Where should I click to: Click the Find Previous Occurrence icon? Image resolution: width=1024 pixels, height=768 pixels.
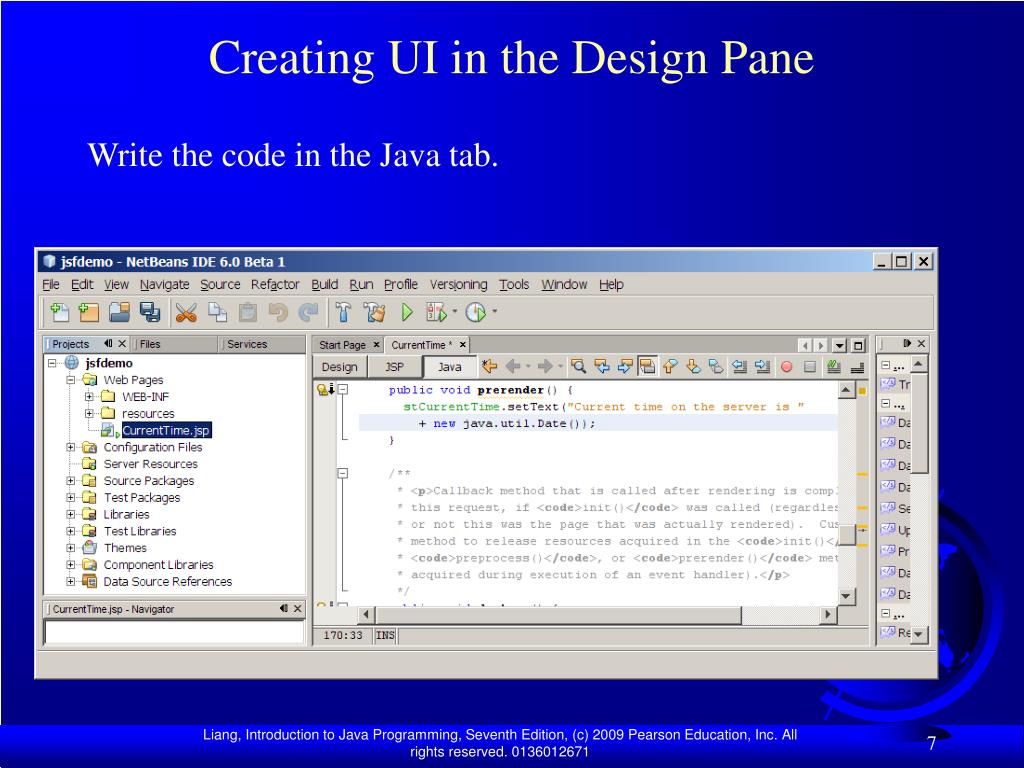coord(601,366)
